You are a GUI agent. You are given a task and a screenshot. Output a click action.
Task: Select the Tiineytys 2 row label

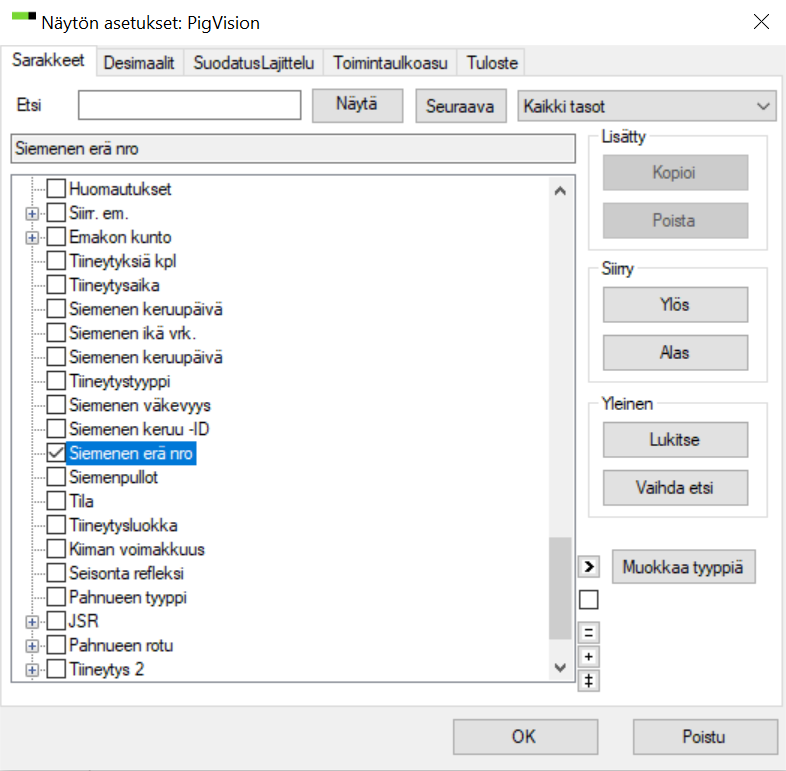[107, 669]
